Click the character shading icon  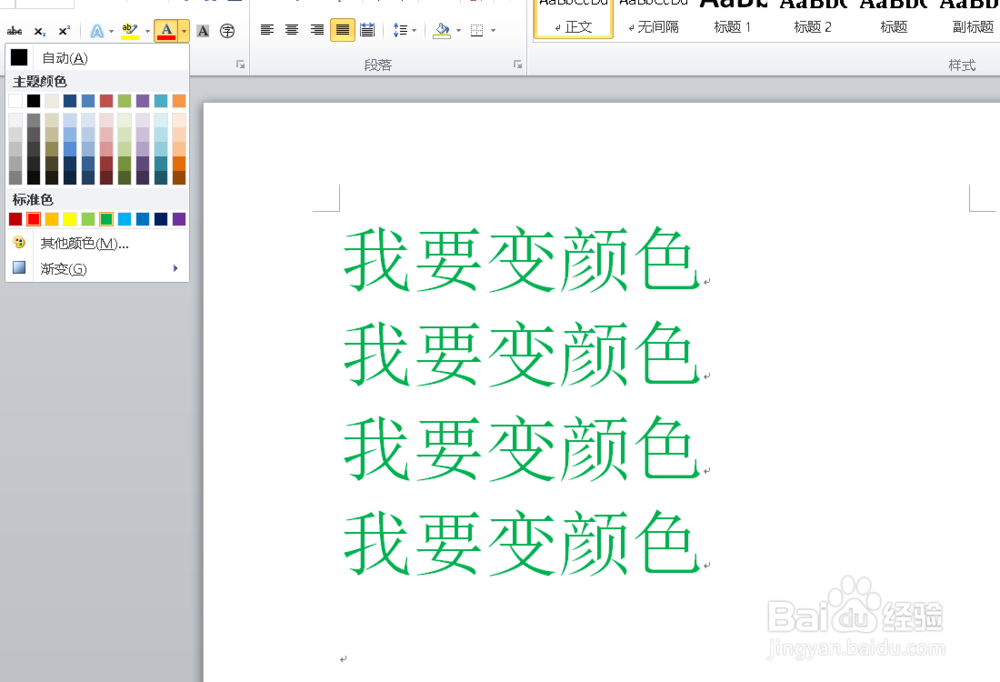[202, 30]
